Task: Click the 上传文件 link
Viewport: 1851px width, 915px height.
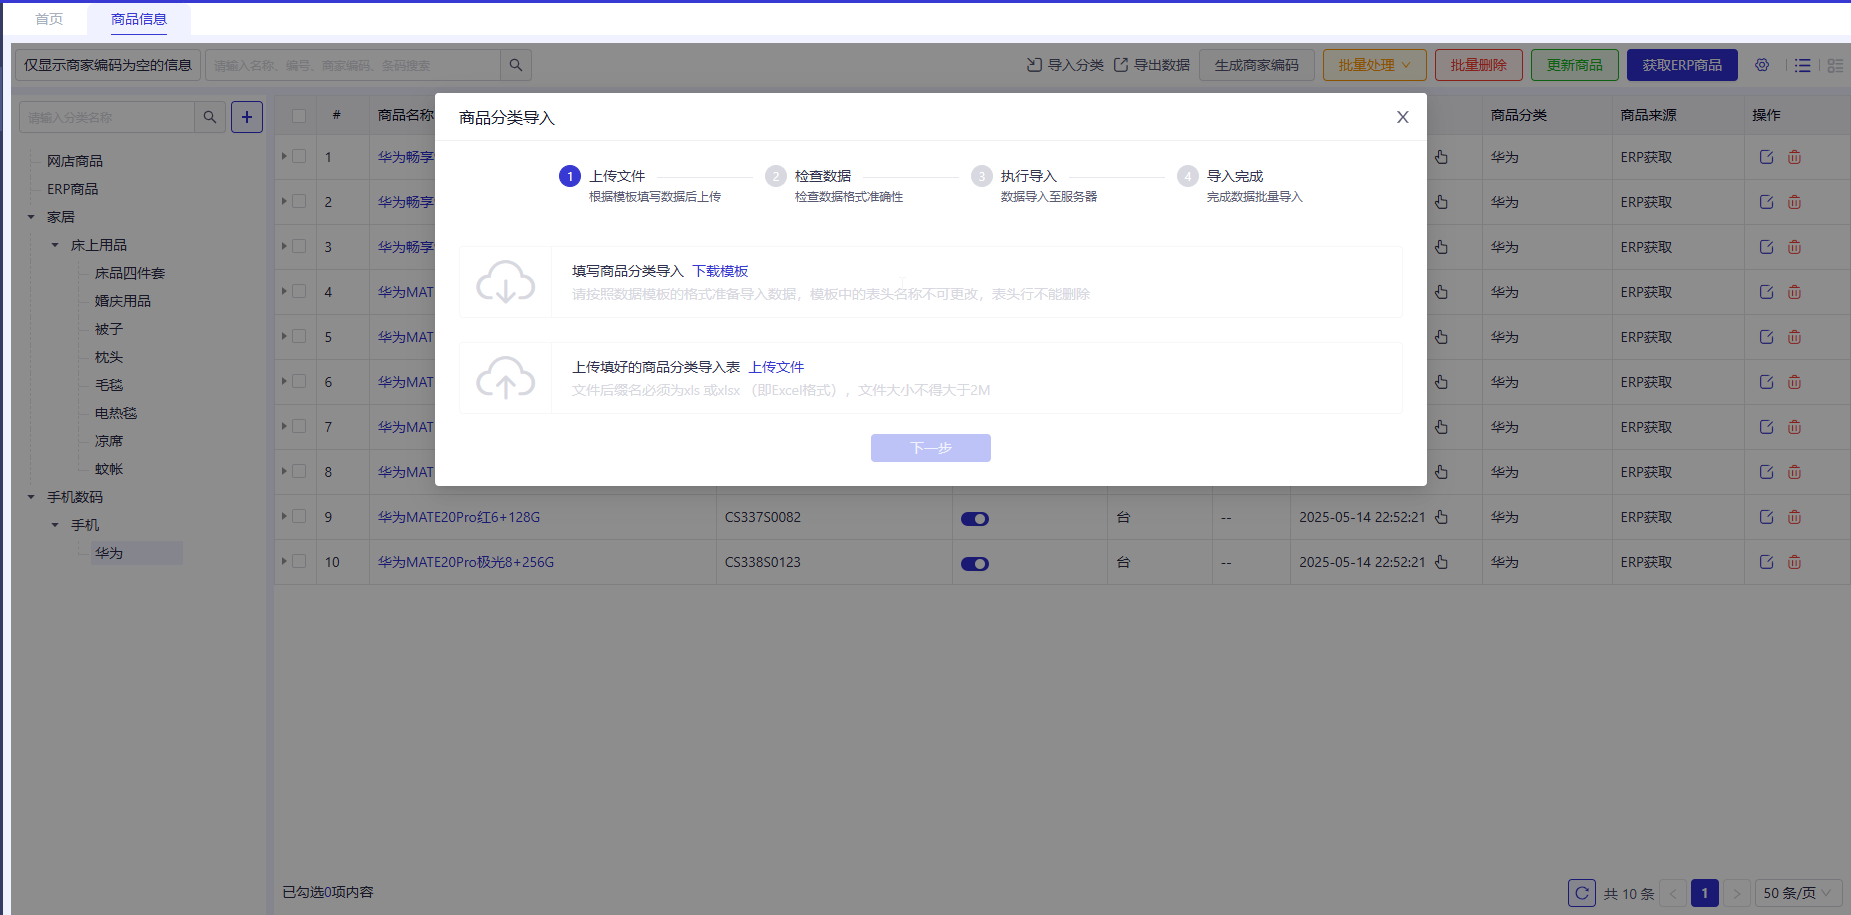Action: [776, 367]
